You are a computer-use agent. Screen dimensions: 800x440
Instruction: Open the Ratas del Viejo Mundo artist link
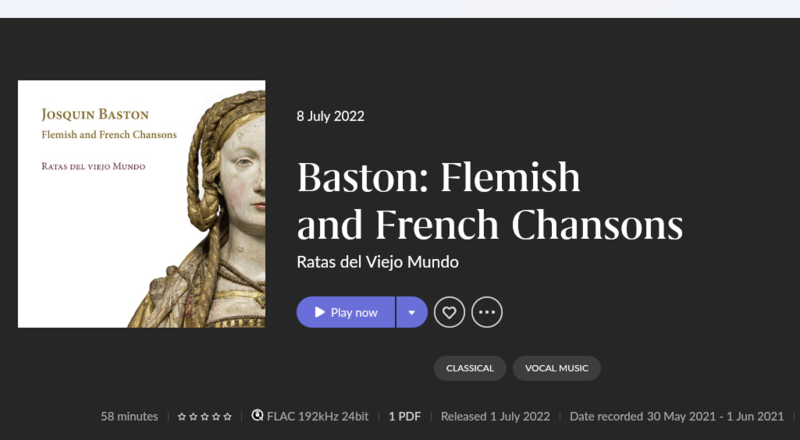378,262
